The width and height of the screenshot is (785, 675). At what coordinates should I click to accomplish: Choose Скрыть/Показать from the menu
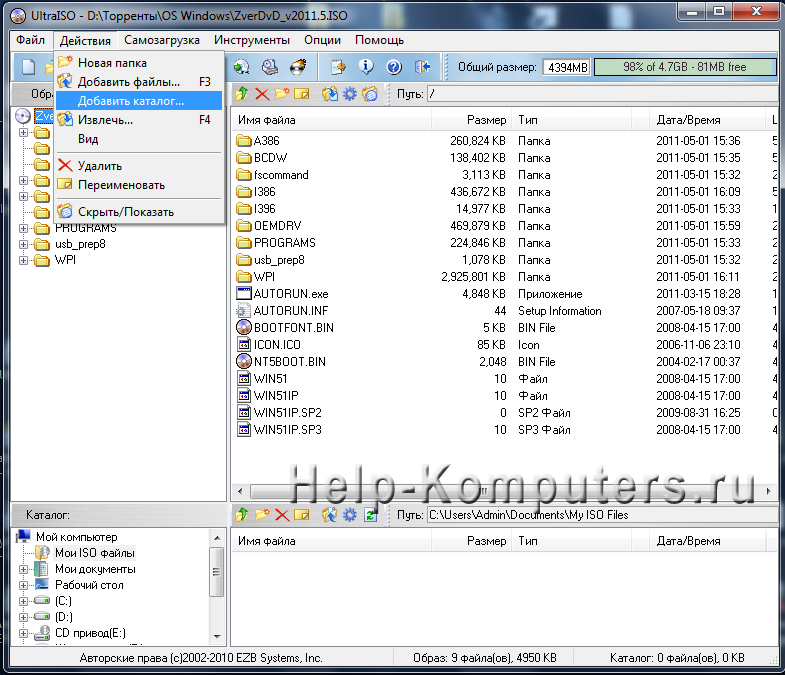click(139, 212)
